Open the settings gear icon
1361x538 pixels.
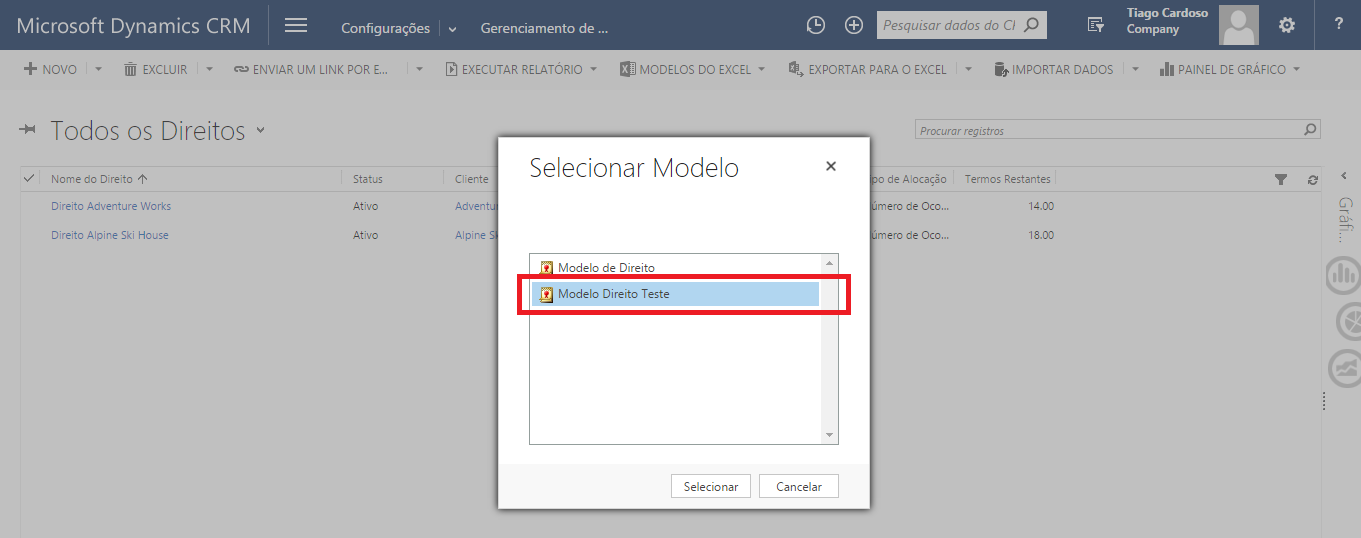tap(1287, 26)
